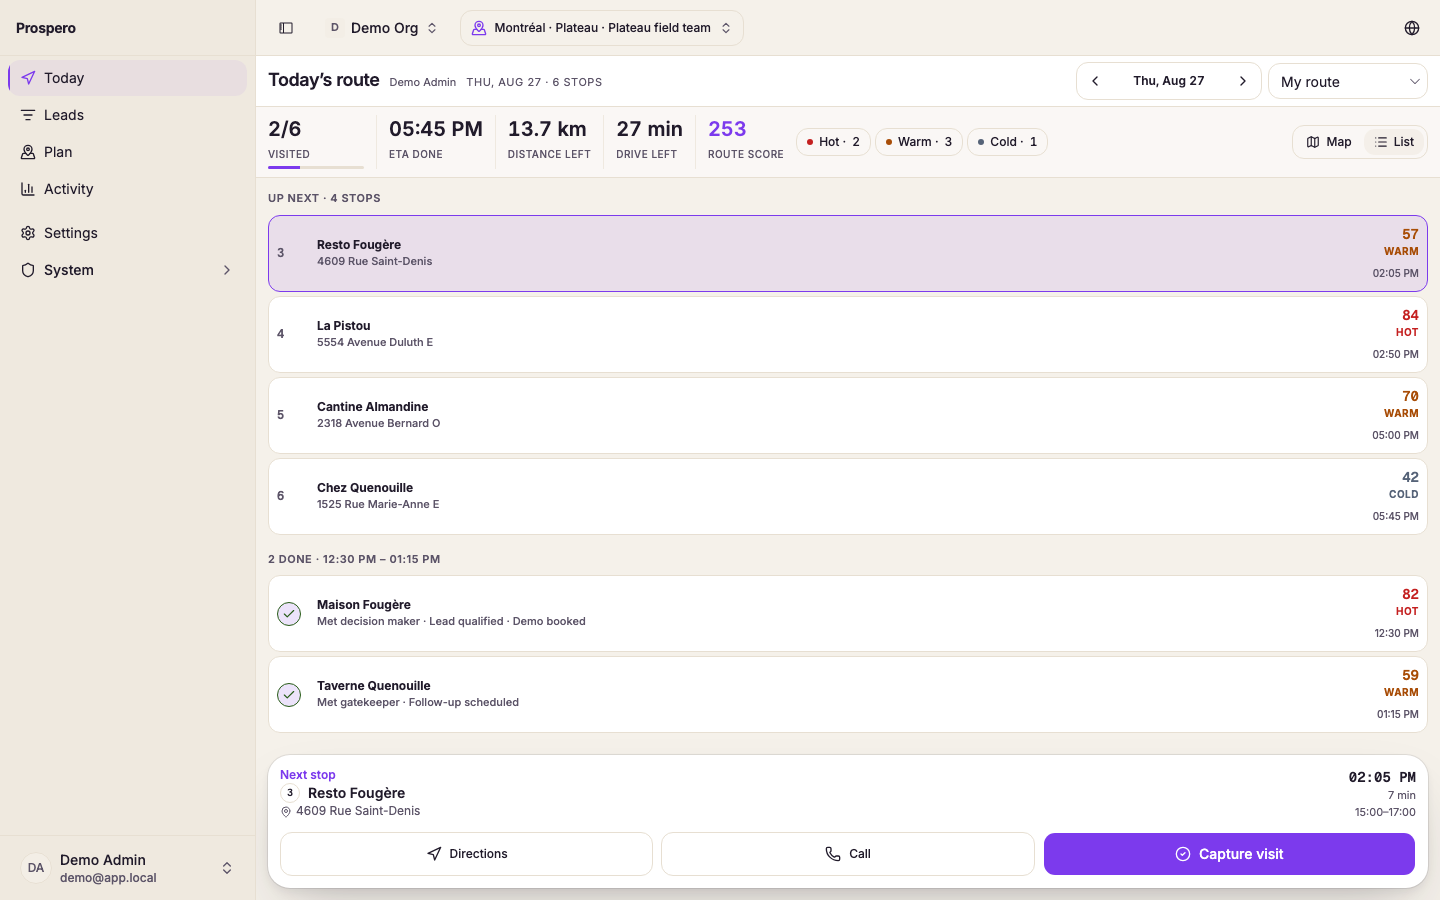Filter by Cold · 1 chip
This screenshot has height=900, width=1440.
1007,142
